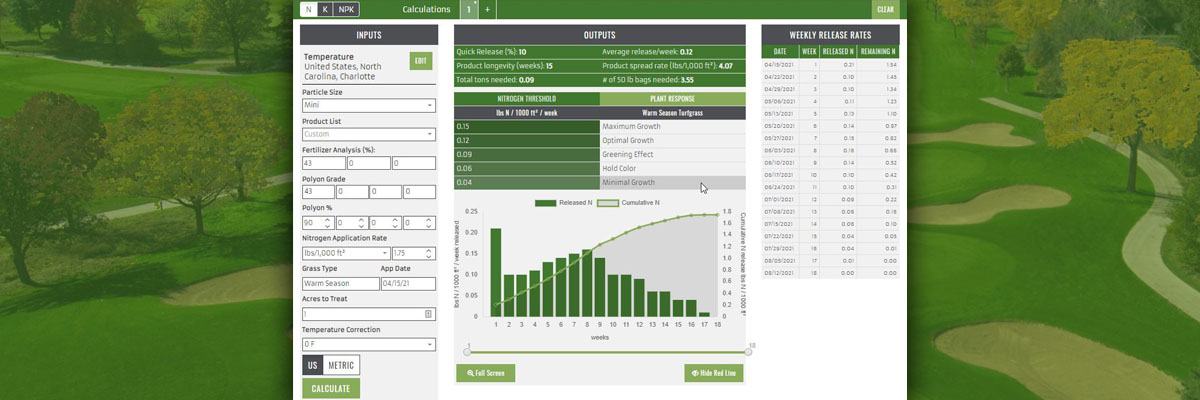Hide the red line on chart
1200x400 pixels.
[714, 373]
